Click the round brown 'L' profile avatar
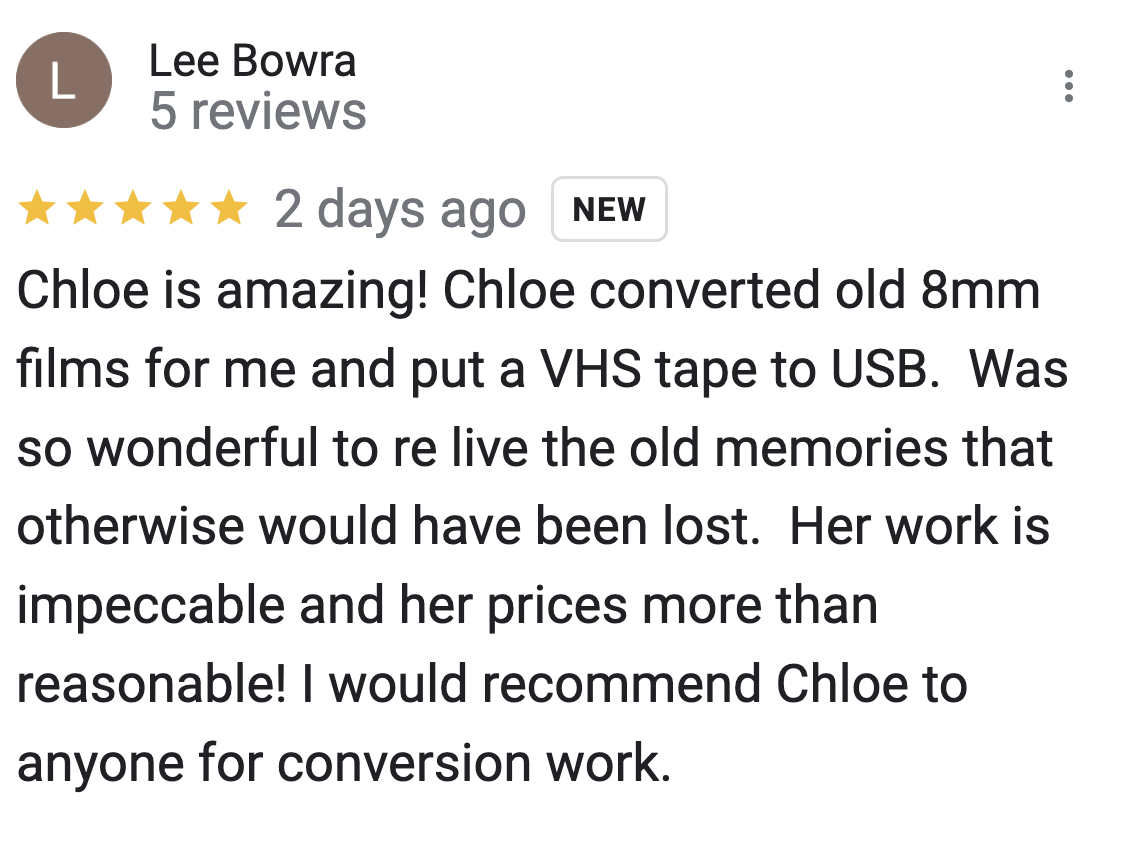Viewport: 1128px width, 862px height. click(x=64, y=80)
